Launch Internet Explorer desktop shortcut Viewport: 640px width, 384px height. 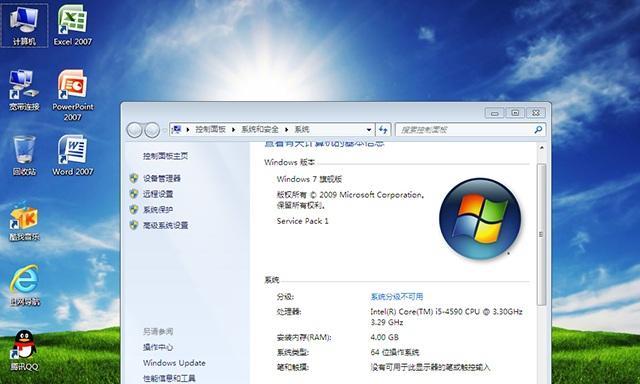tap(24, 286)
